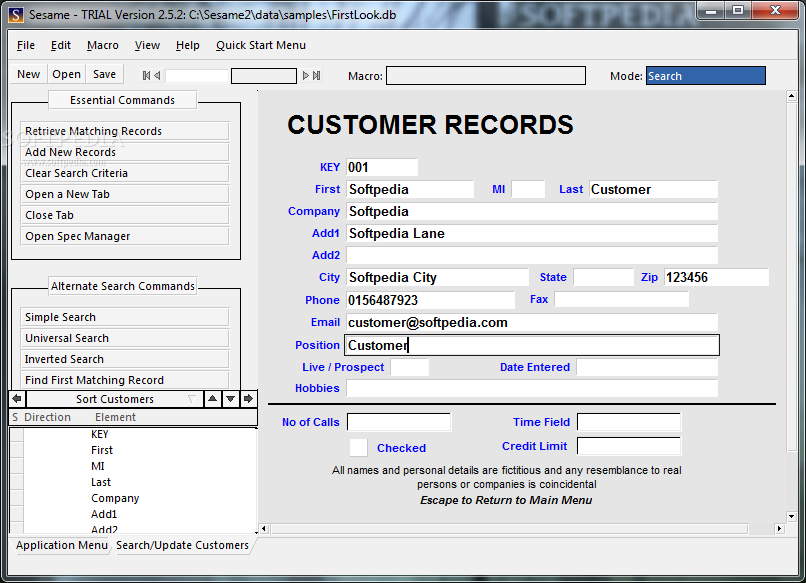Click Close Tab command

pos(125,215)
